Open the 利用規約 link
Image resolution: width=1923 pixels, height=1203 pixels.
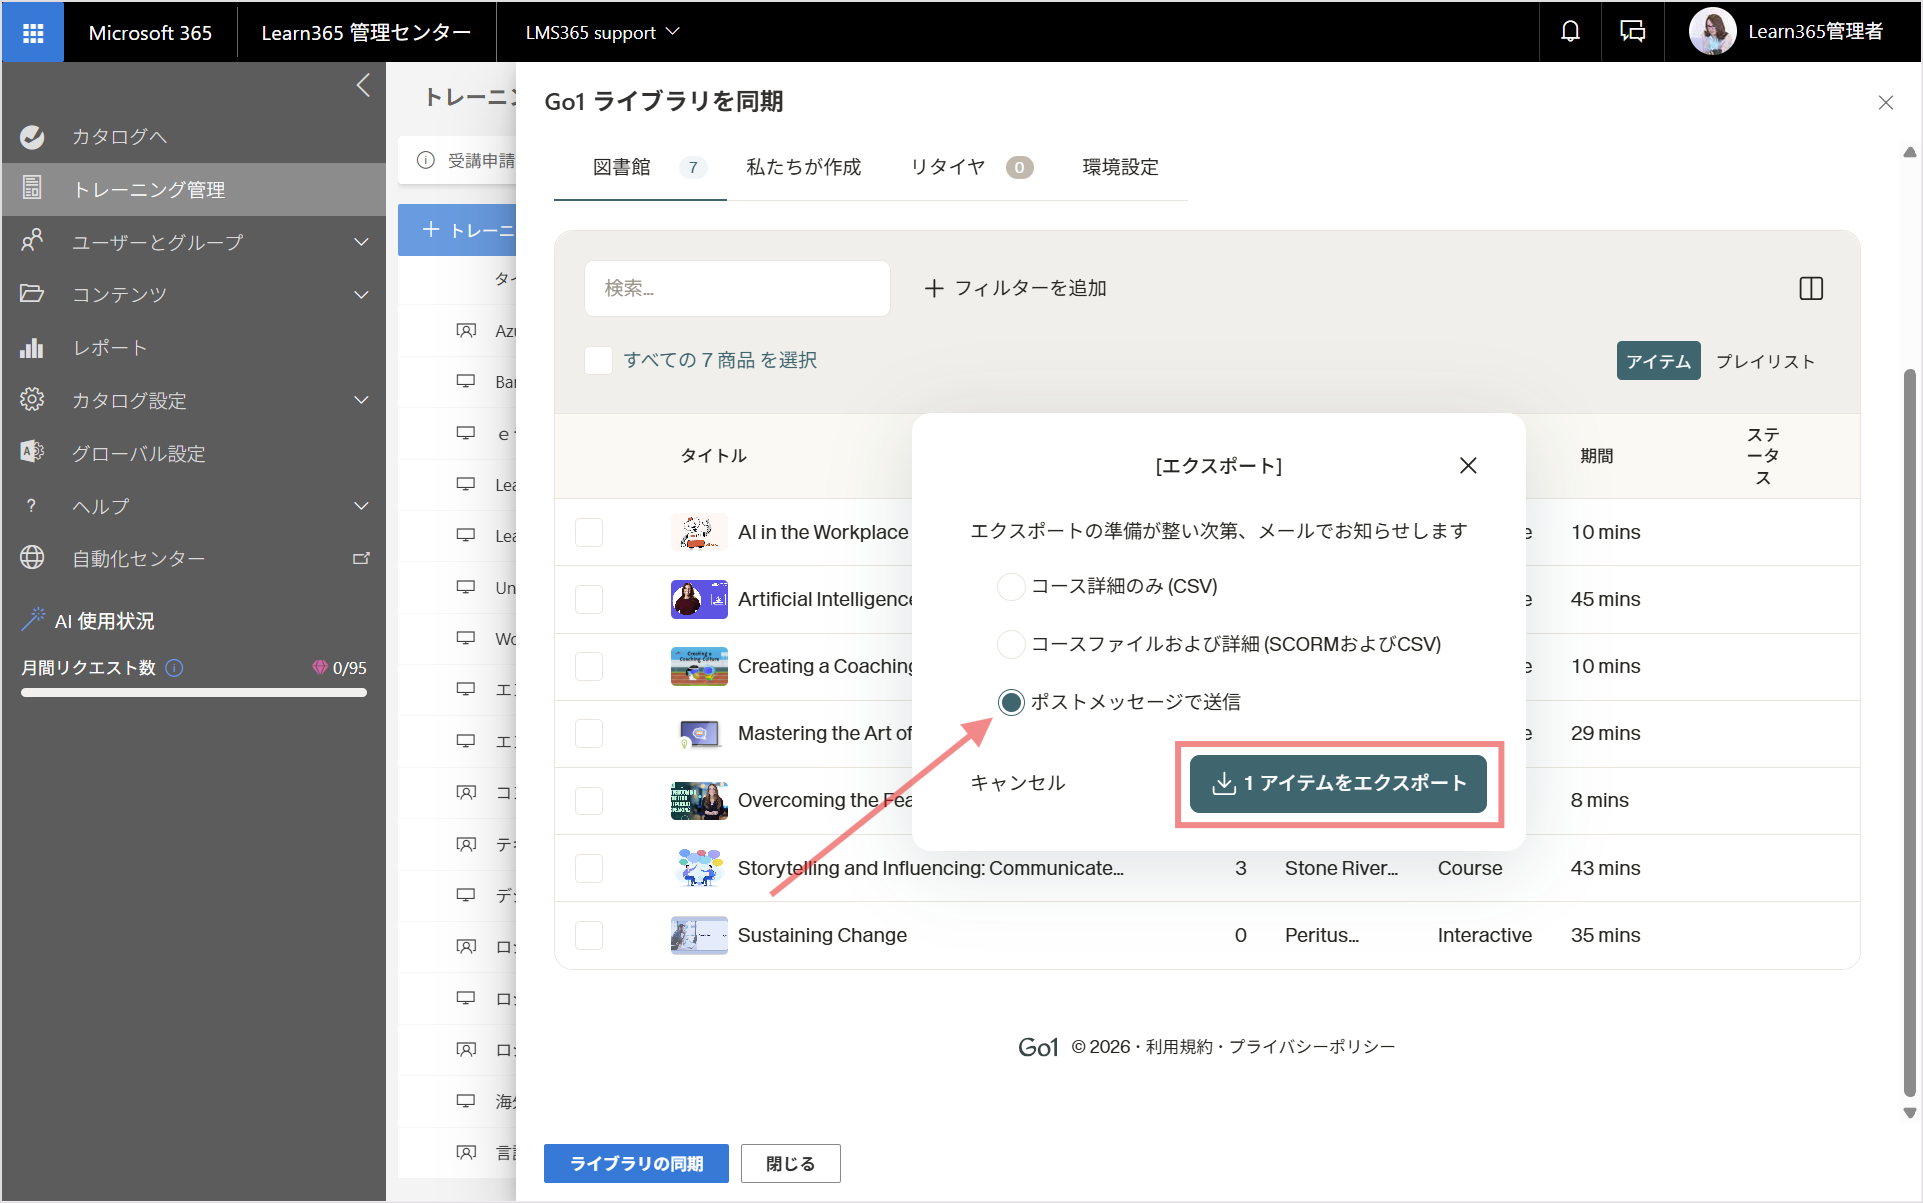tap(1179, 1047)
